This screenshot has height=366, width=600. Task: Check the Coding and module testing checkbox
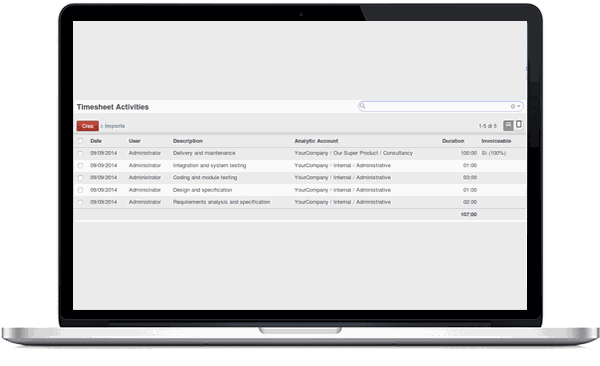pyautogui.click(x=80, y=178)
